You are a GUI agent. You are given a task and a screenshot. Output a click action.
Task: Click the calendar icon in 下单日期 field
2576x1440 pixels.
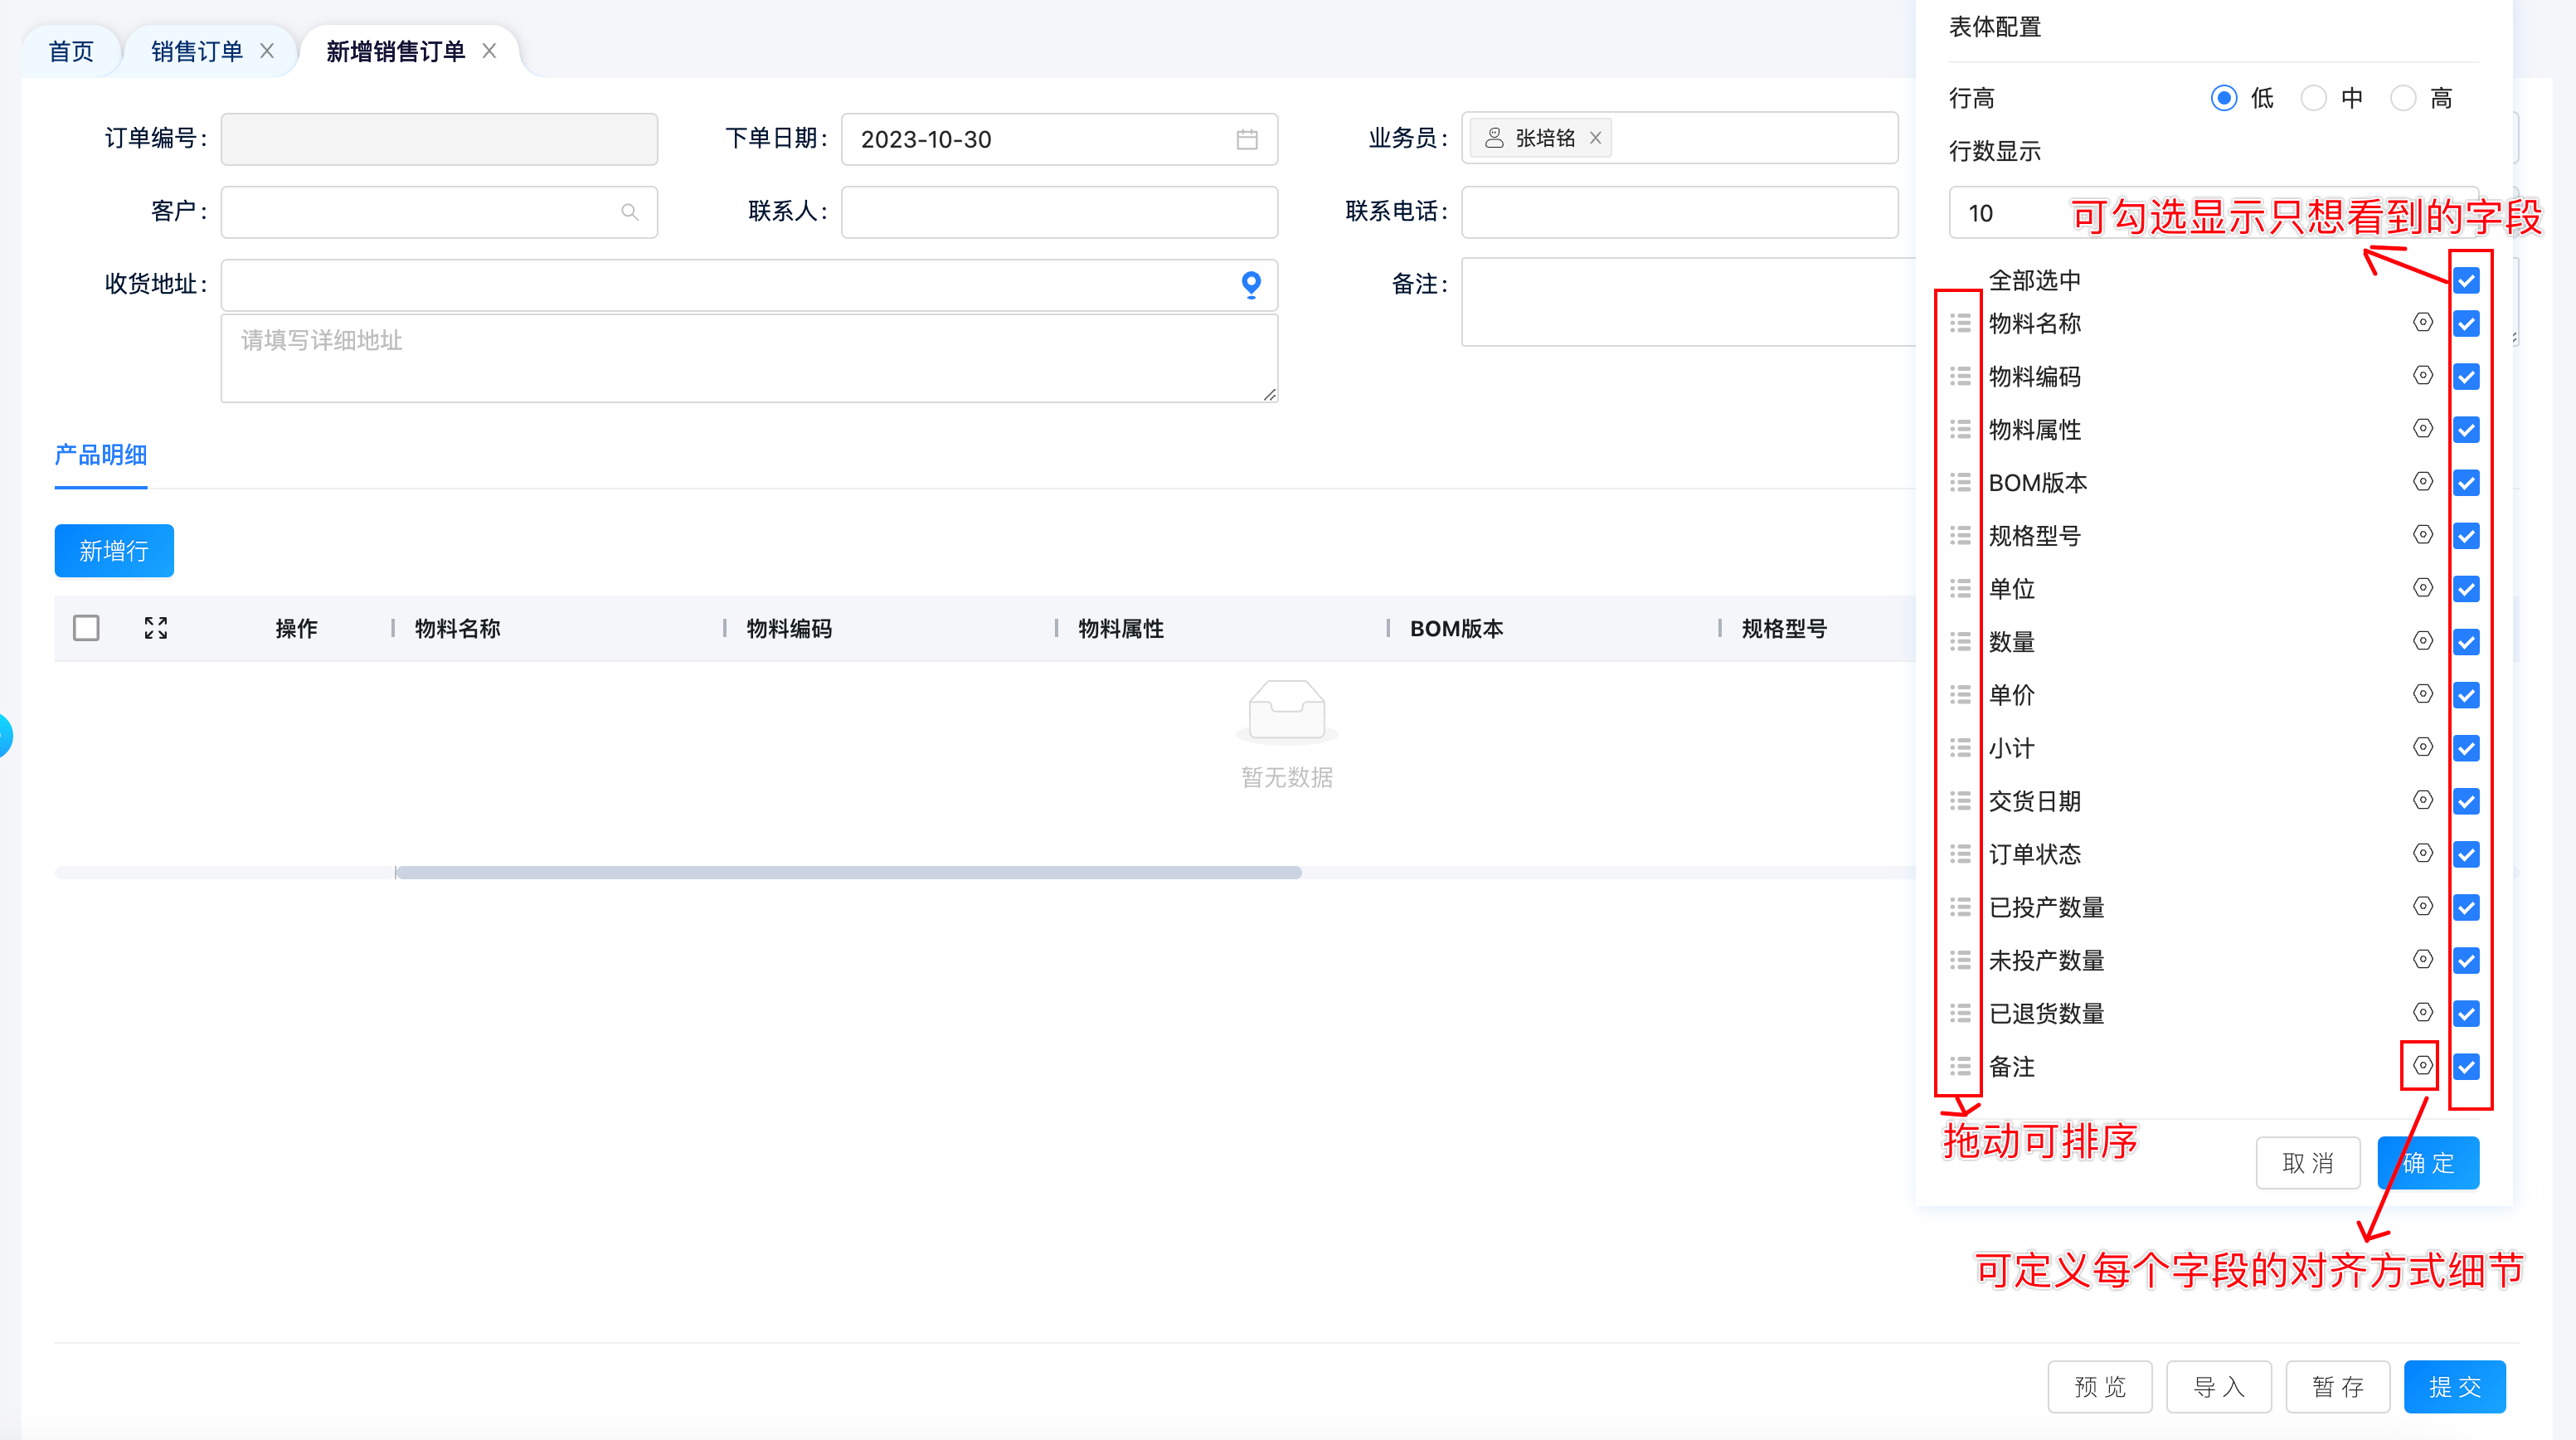click(x=1246, y=139)
